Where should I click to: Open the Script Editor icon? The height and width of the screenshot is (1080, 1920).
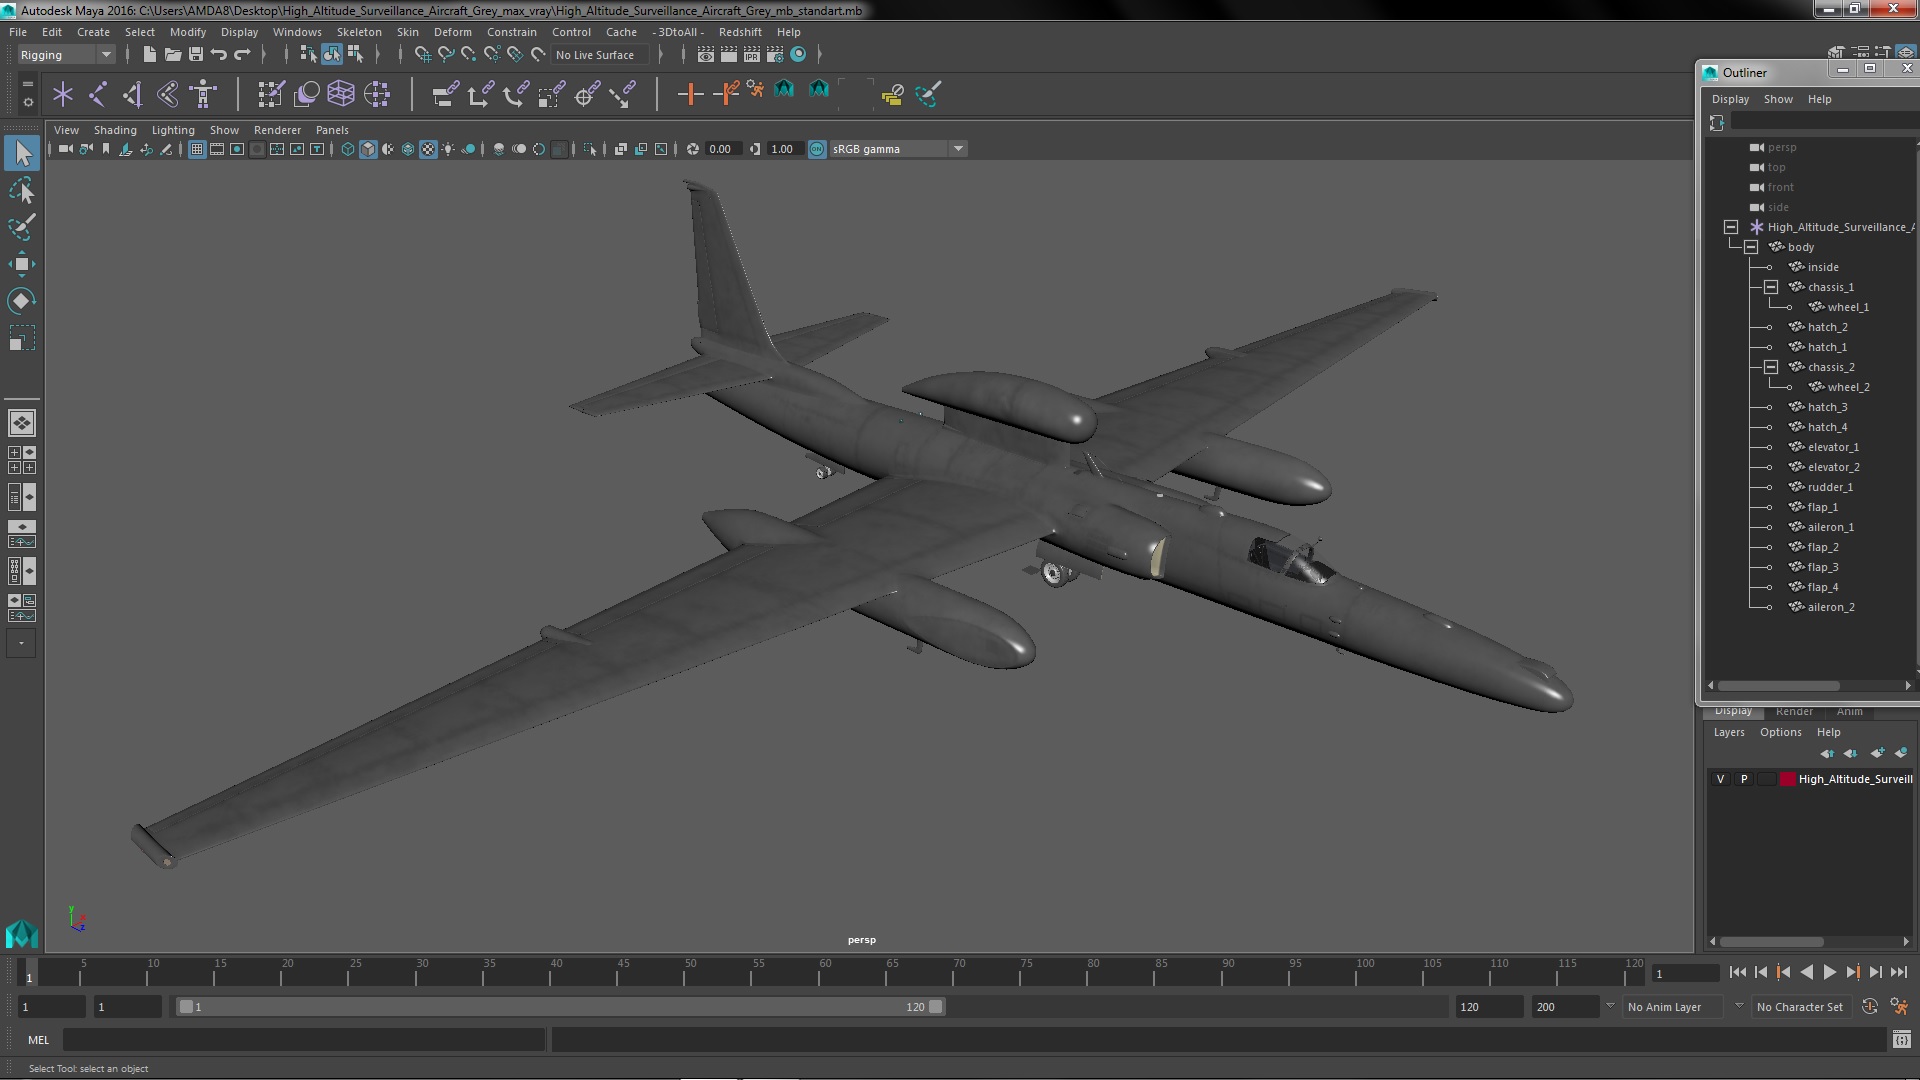tap(1901, 1040)
